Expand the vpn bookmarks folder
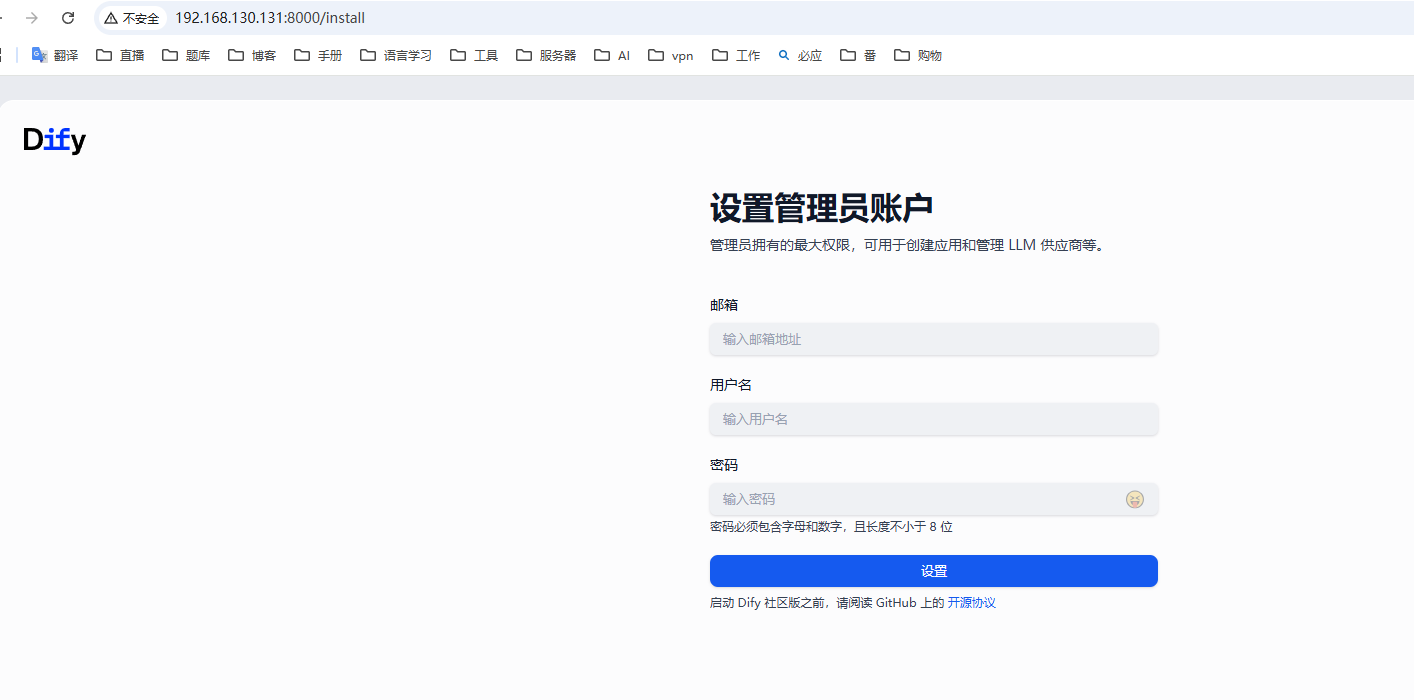The width and height of the screenshot is (1414, 700). 670,55
